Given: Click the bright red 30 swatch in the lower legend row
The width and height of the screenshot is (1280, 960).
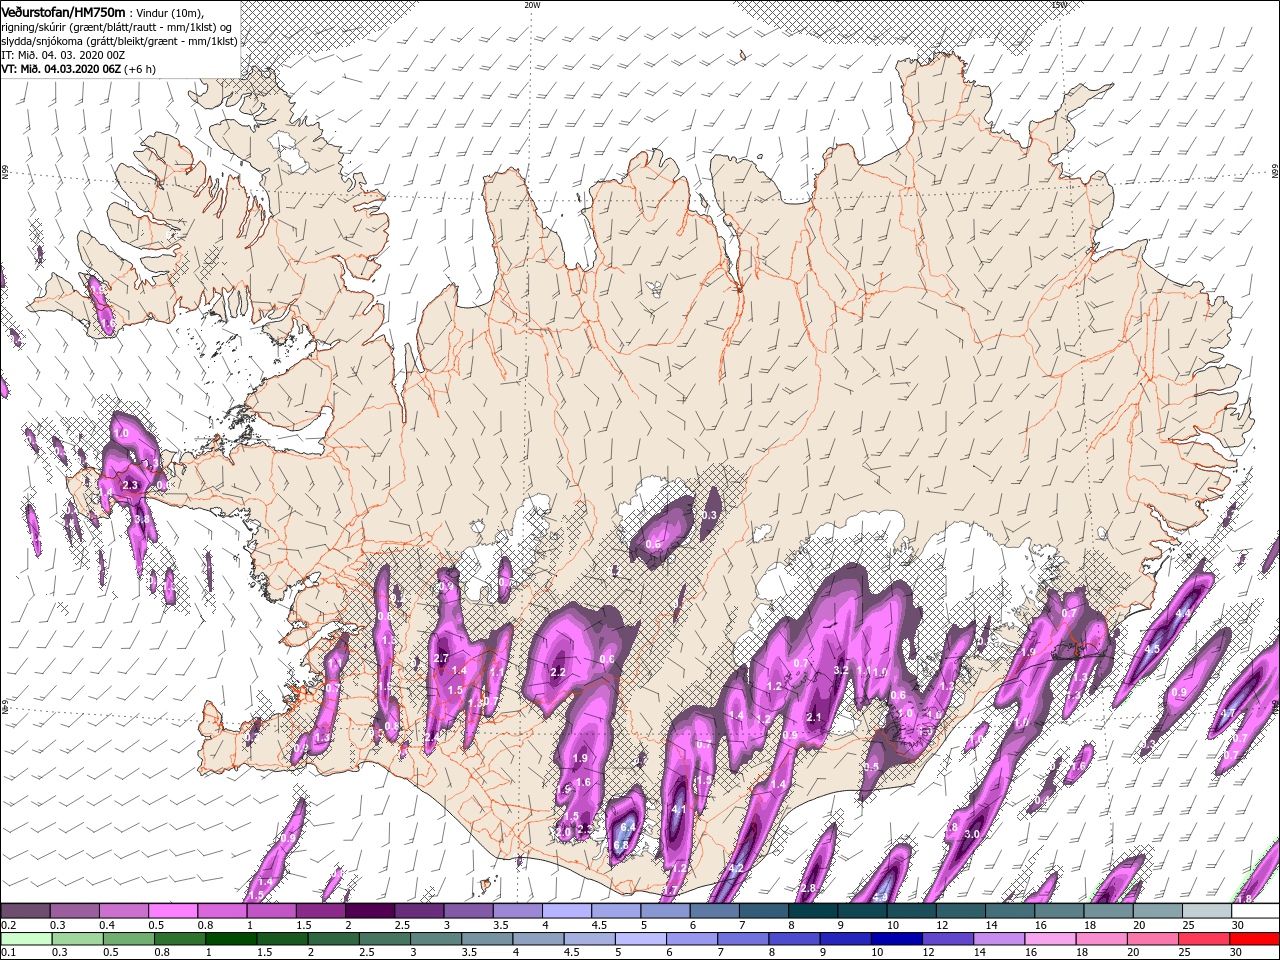Looking at the screenshot, I should pos(1256,939).
